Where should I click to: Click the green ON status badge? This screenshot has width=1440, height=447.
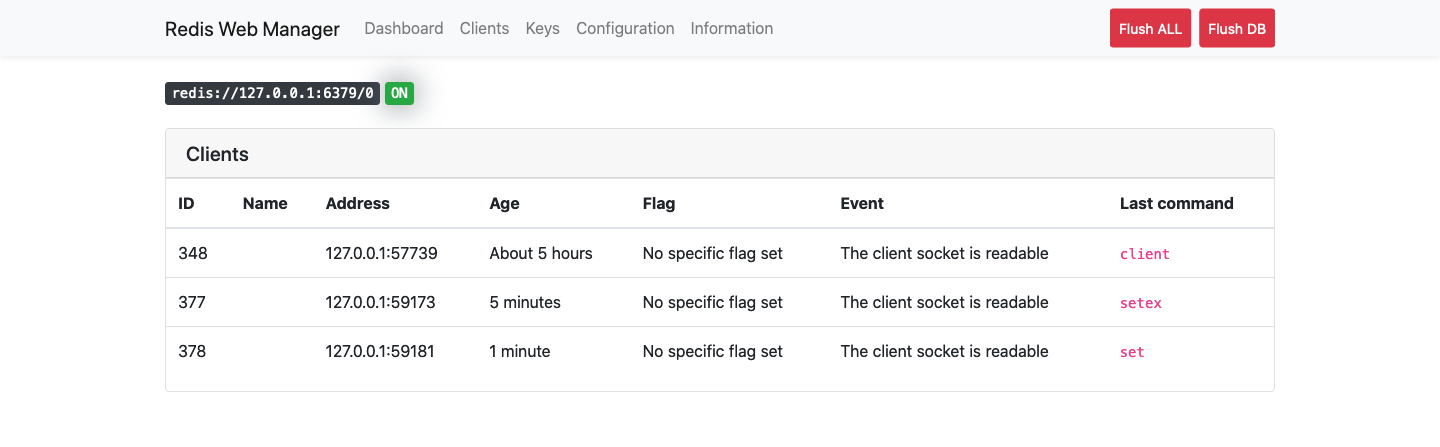click(x=399, y=94)
